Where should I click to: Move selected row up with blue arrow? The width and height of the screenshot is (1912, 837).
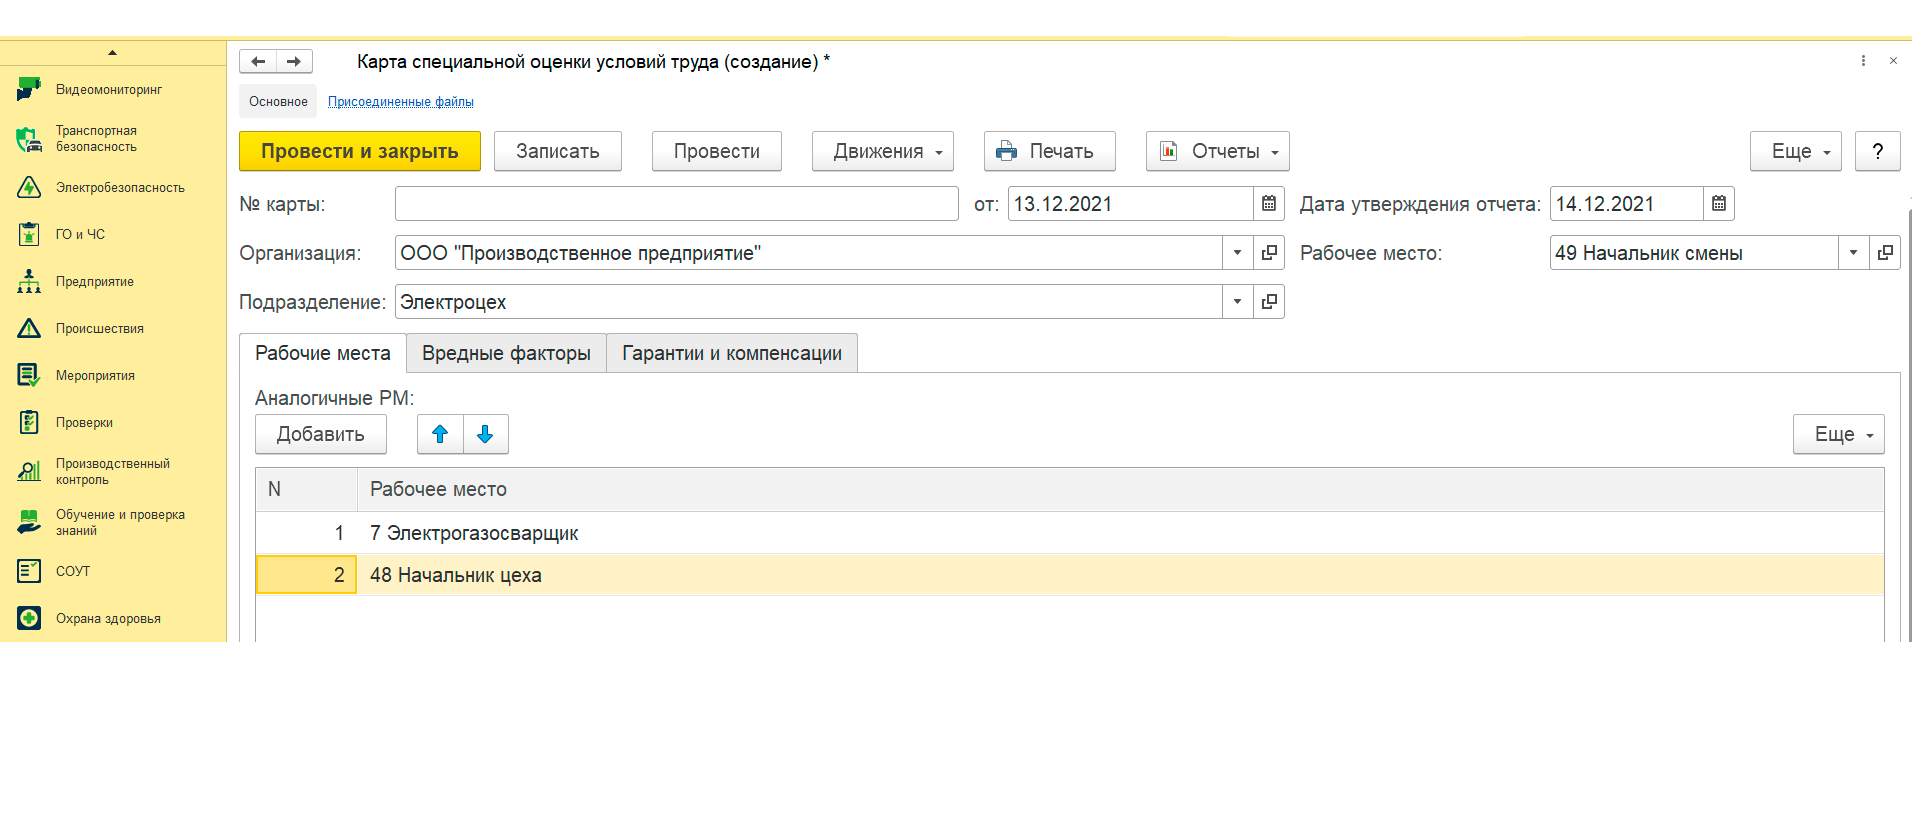pos(440,434)
